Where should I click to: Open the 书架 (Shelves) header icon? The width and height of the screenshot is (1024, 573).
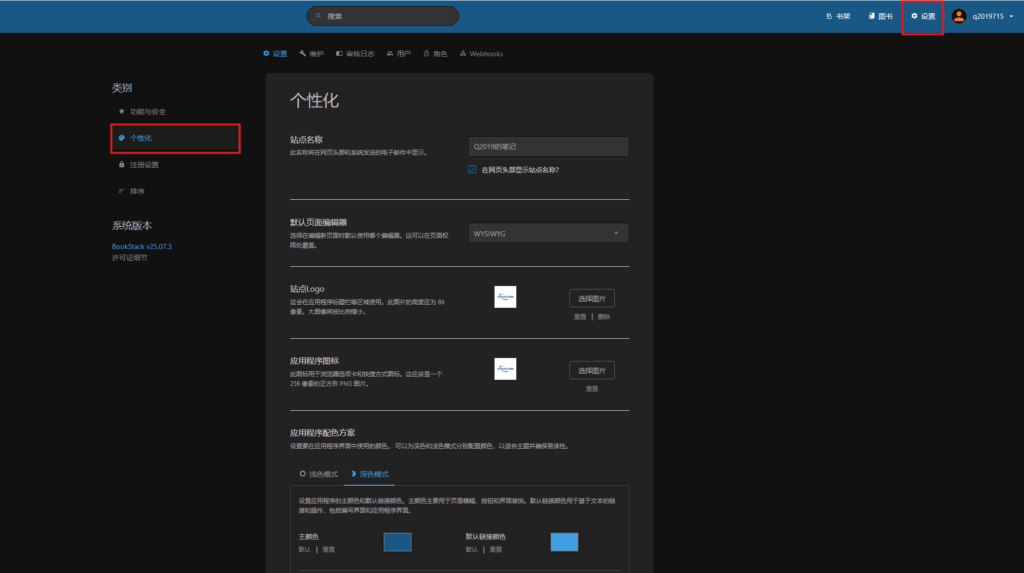coord(828,16)
